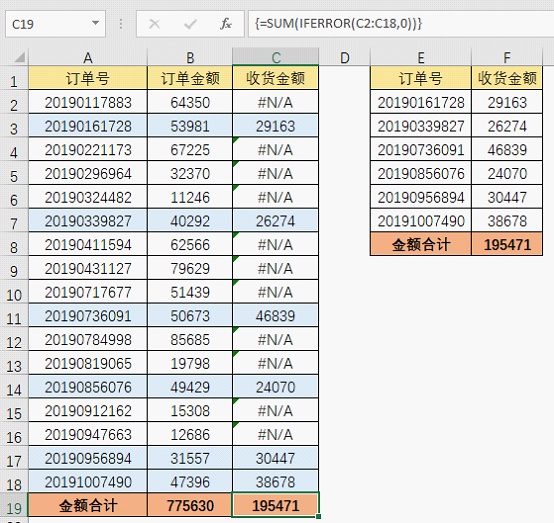Select order 20190819065 cell

point(88,363)
